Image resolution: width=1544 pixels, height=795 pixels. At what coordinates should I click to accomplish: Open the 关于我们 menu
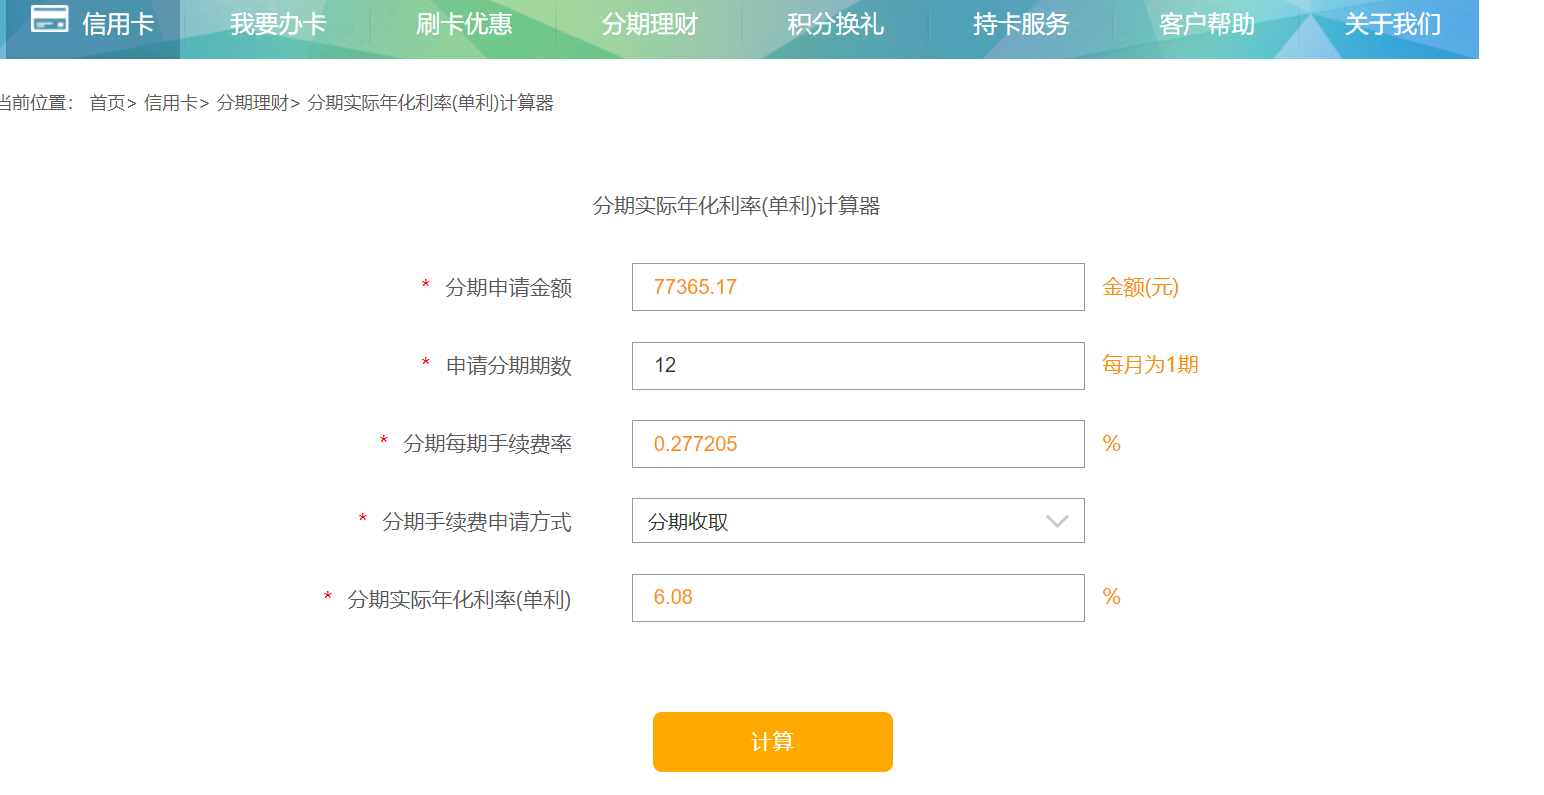tap(1392, 24)
